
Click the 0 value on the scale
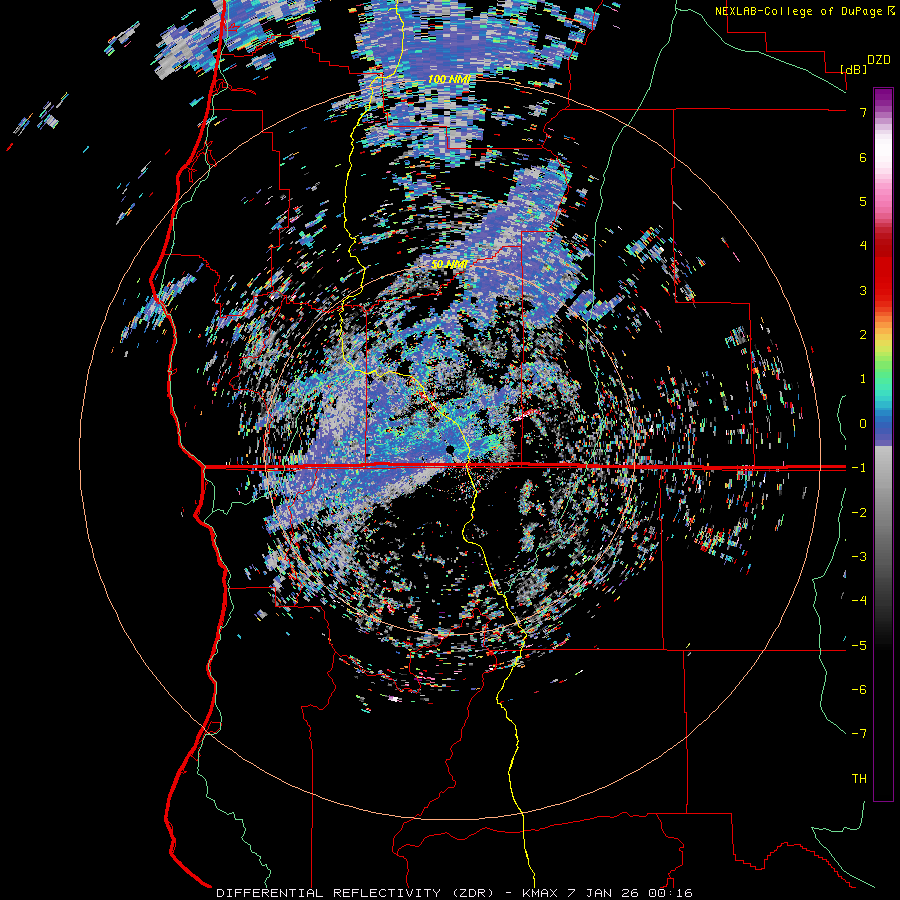click(863, 424)
